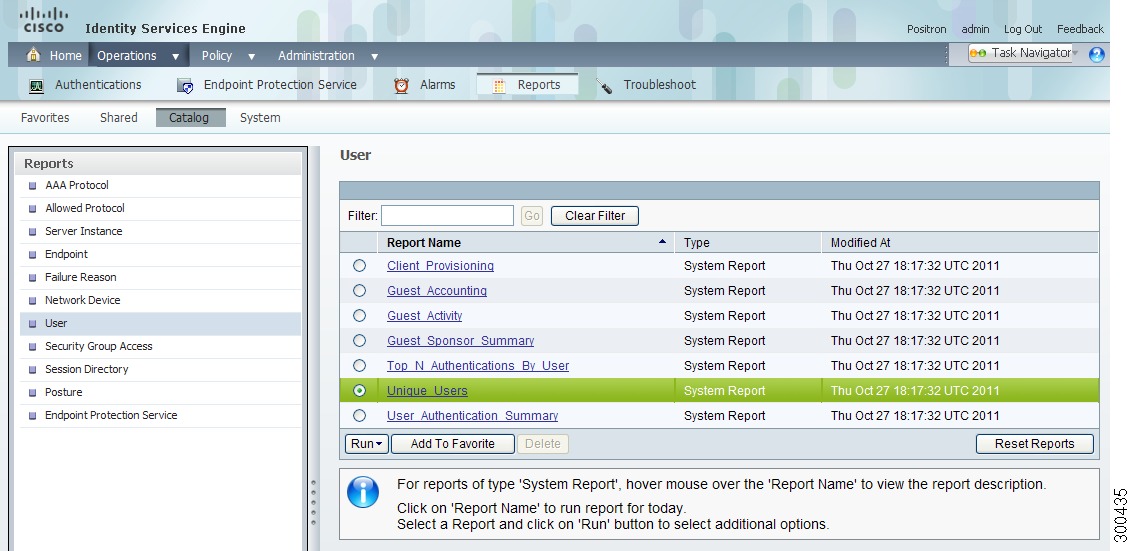This screenshot has width=1132, height=551.
Task: Click the Session Directory bullet icon
Action: coord(32,370)
